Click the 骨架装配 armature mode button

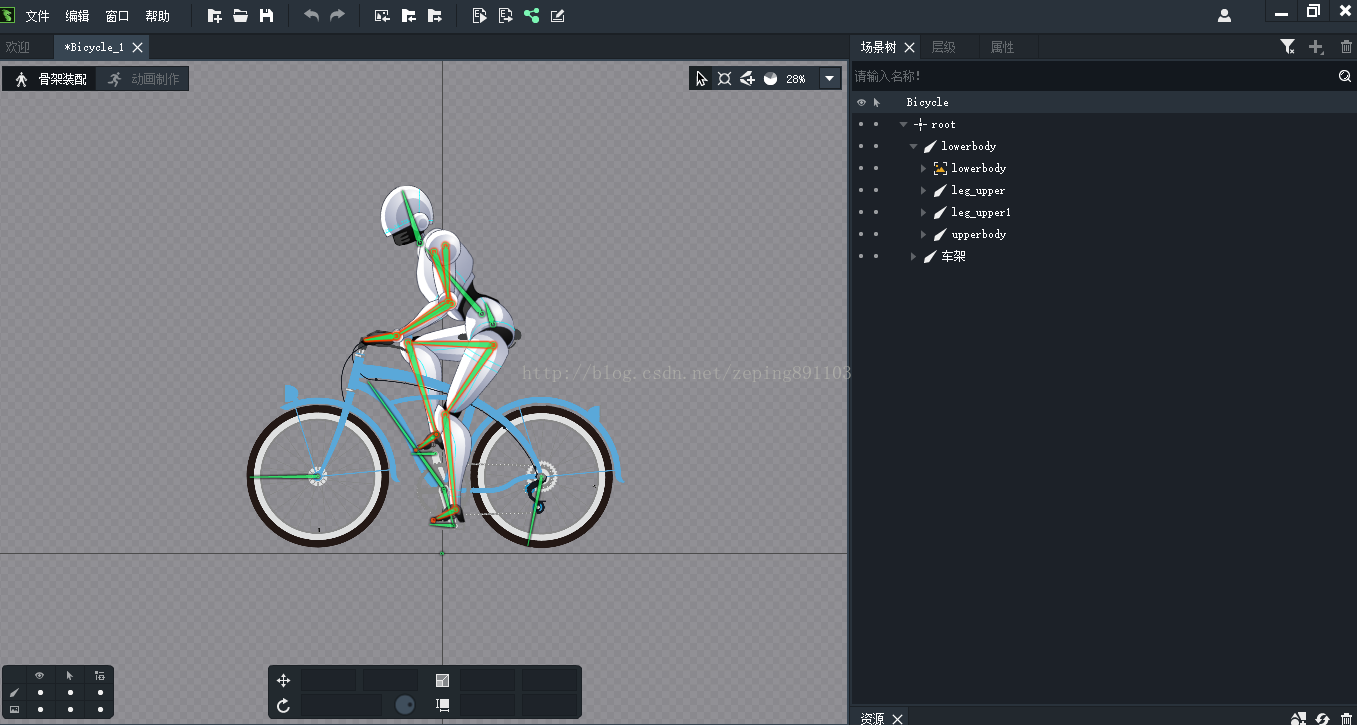(51, 79)
